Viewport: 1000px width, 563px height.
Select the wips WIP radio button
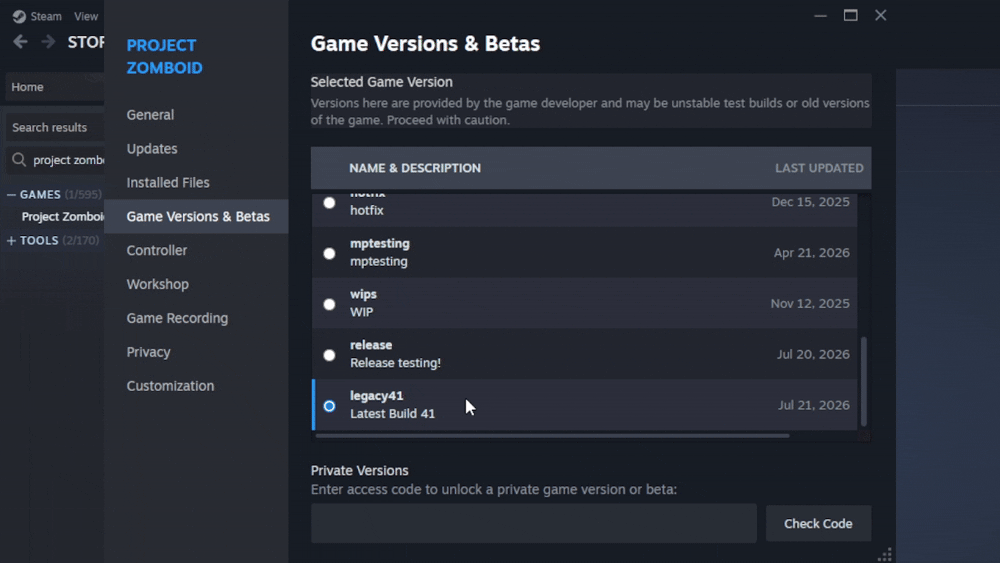[329, 304]
